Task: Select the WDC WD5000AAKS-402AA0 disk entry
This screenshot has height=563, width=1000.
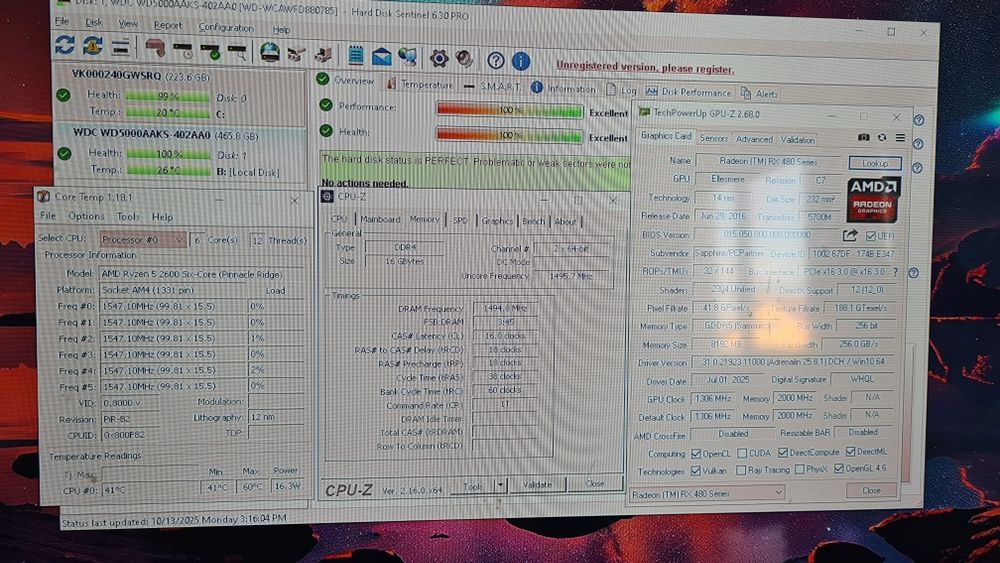Action: point(180,152)
